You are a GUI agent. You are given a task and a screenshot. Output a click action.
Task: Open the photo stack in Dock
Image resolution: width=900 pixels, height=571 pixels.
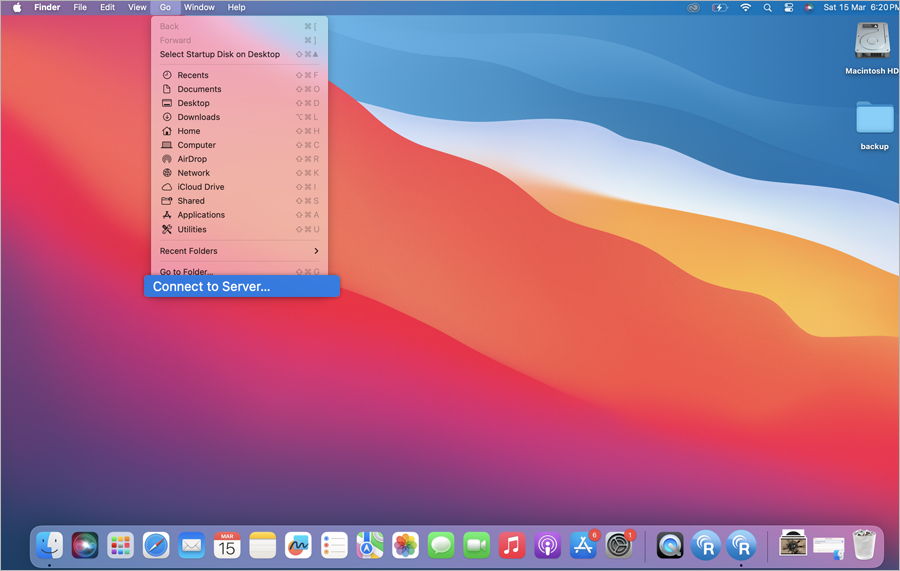[x=793, y=543]
